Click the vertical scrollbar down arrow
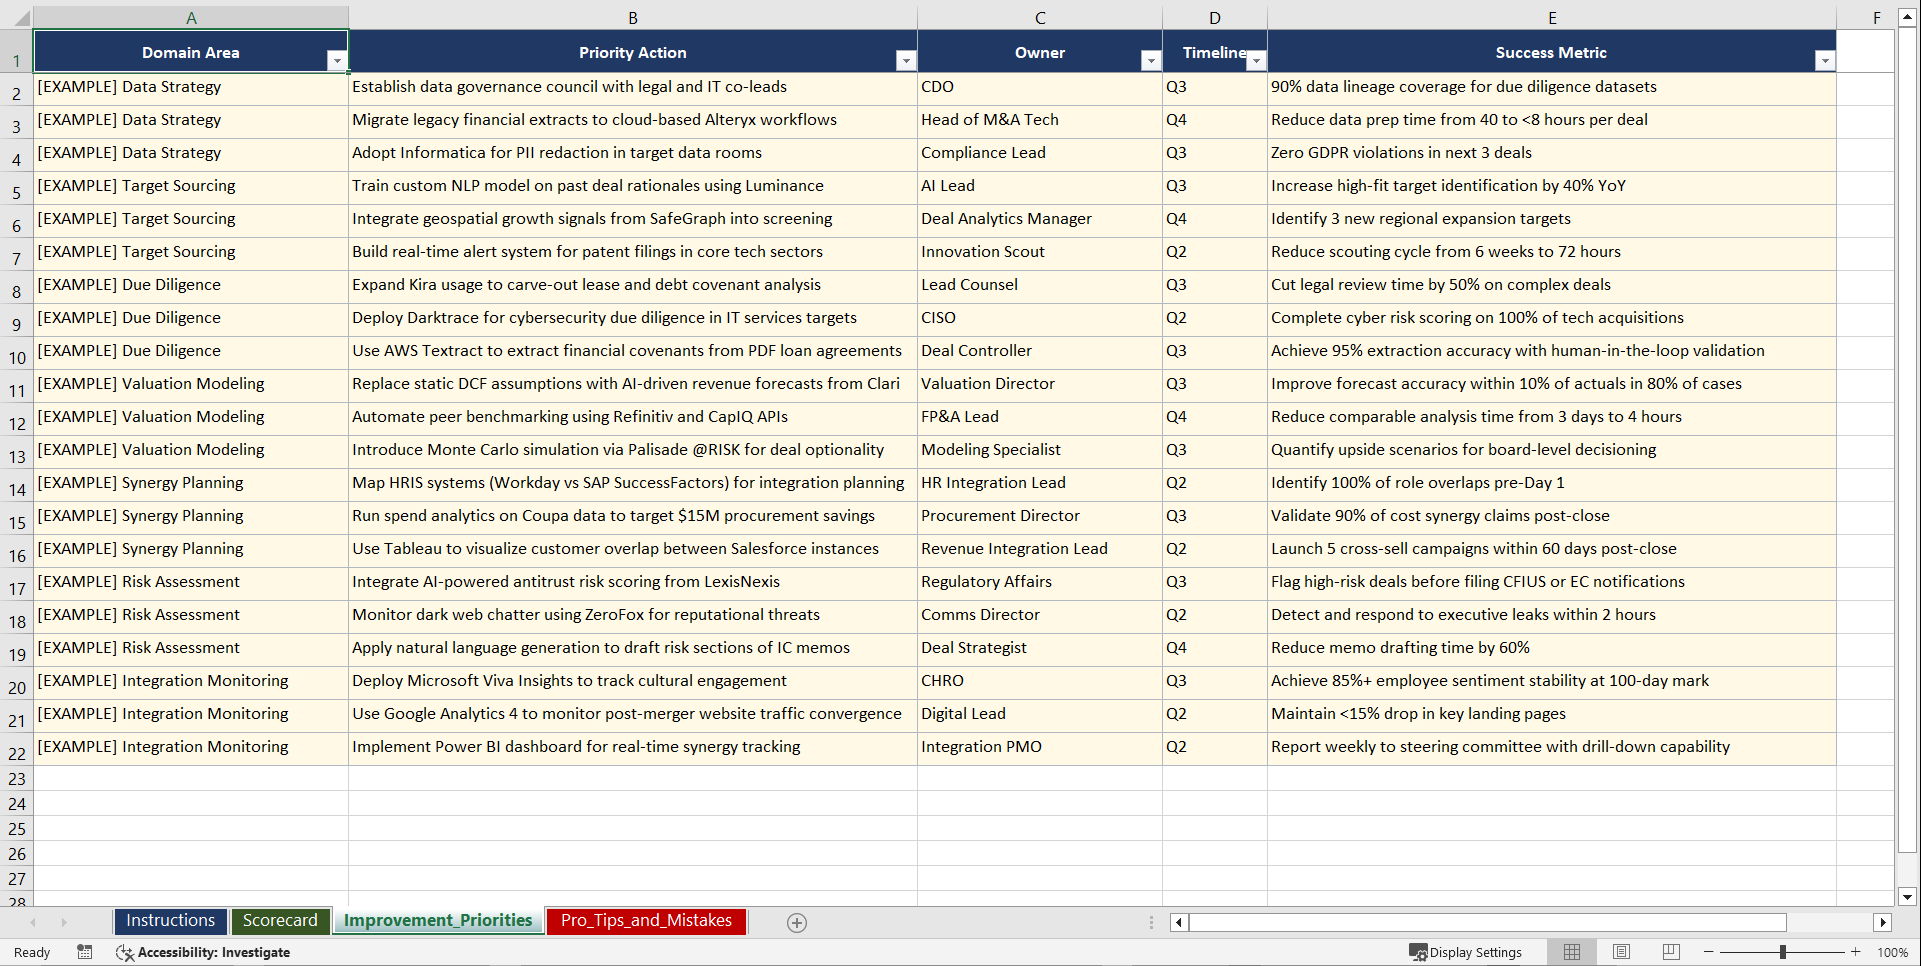This screenshot has height=966, width=1921. (x=1908, y=898)
